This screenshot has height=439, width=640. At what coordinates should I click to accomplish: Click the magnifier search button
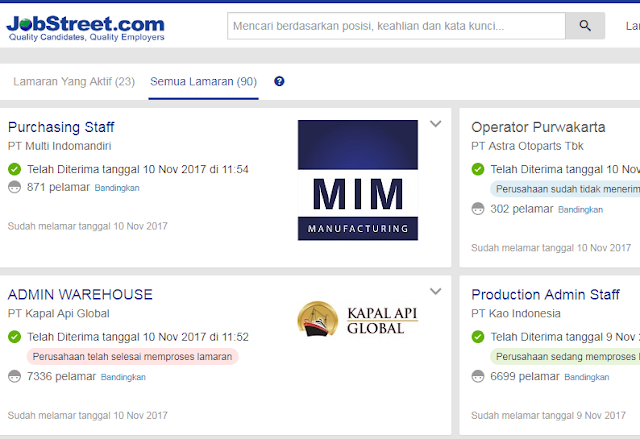pos(585,26)
